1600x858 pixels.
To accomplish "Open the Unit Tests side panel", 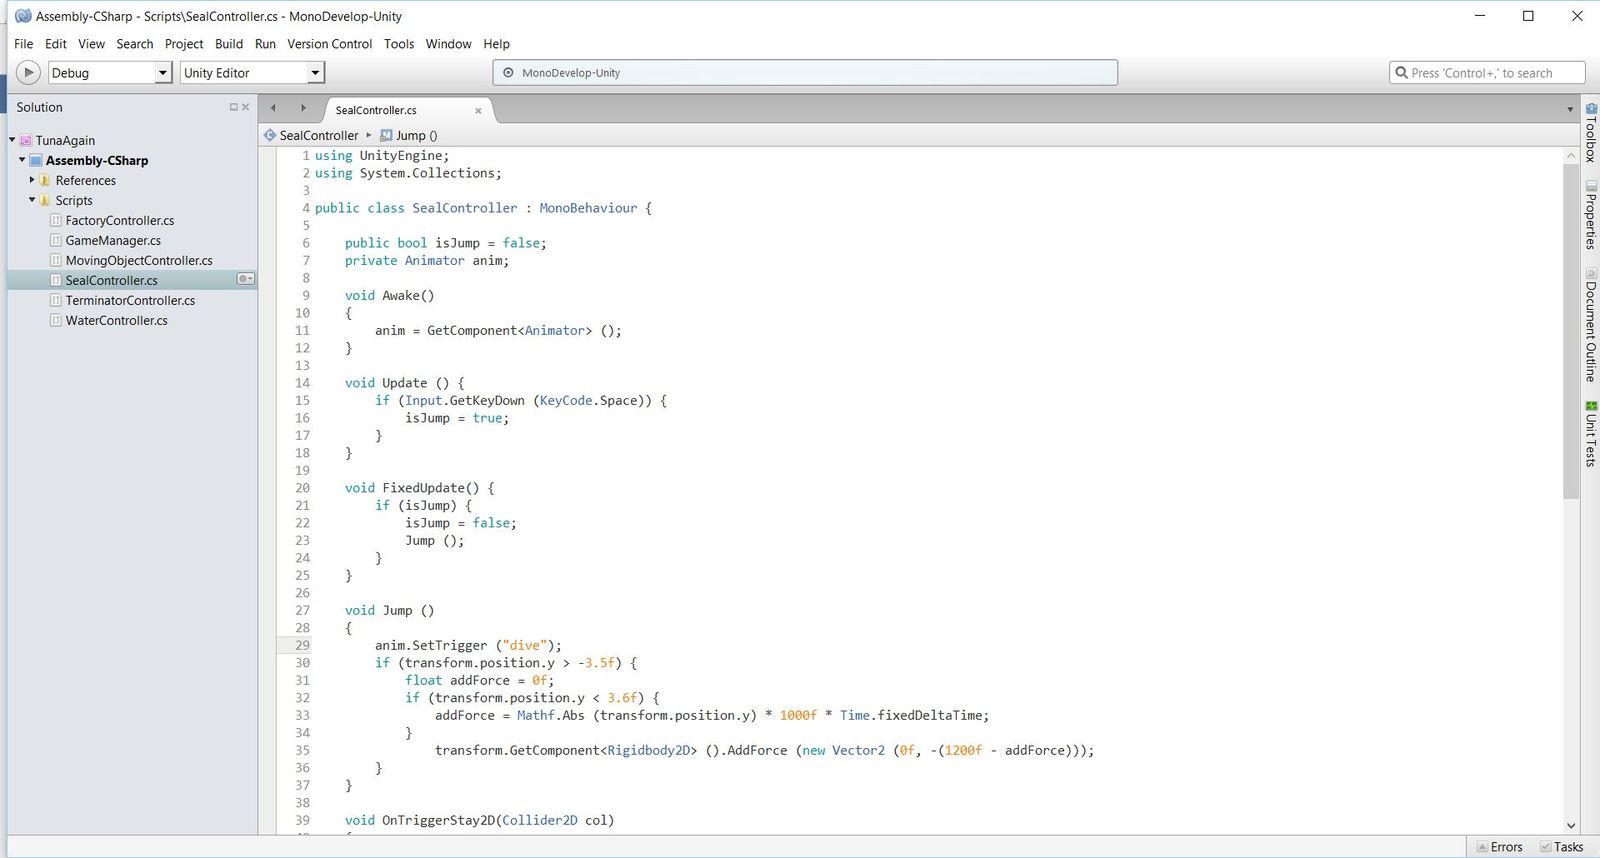I will point(1591,433).
